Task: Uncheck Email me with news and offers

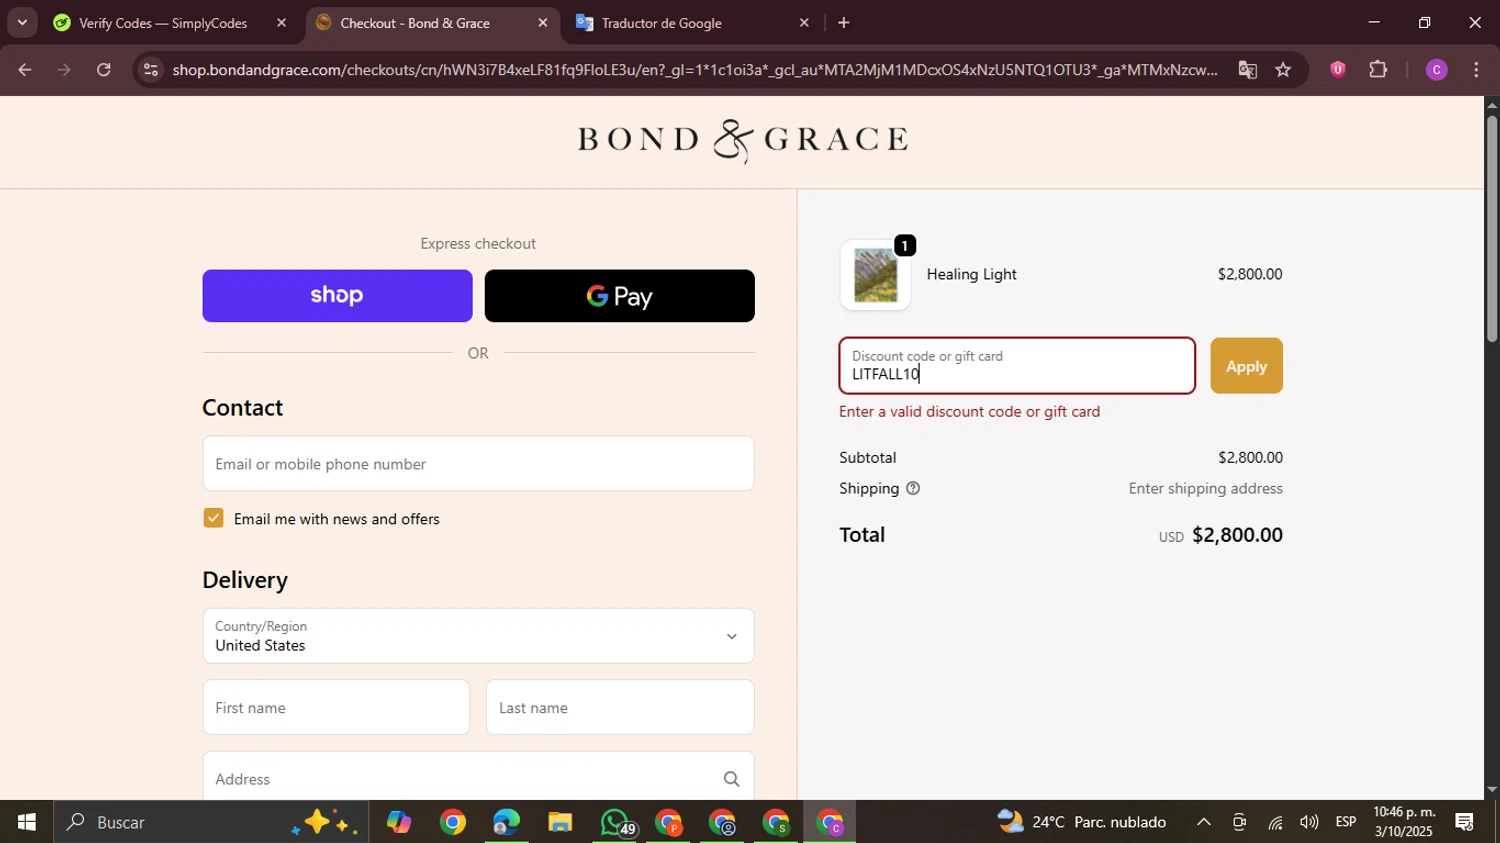Action: [x=213, y=518]
